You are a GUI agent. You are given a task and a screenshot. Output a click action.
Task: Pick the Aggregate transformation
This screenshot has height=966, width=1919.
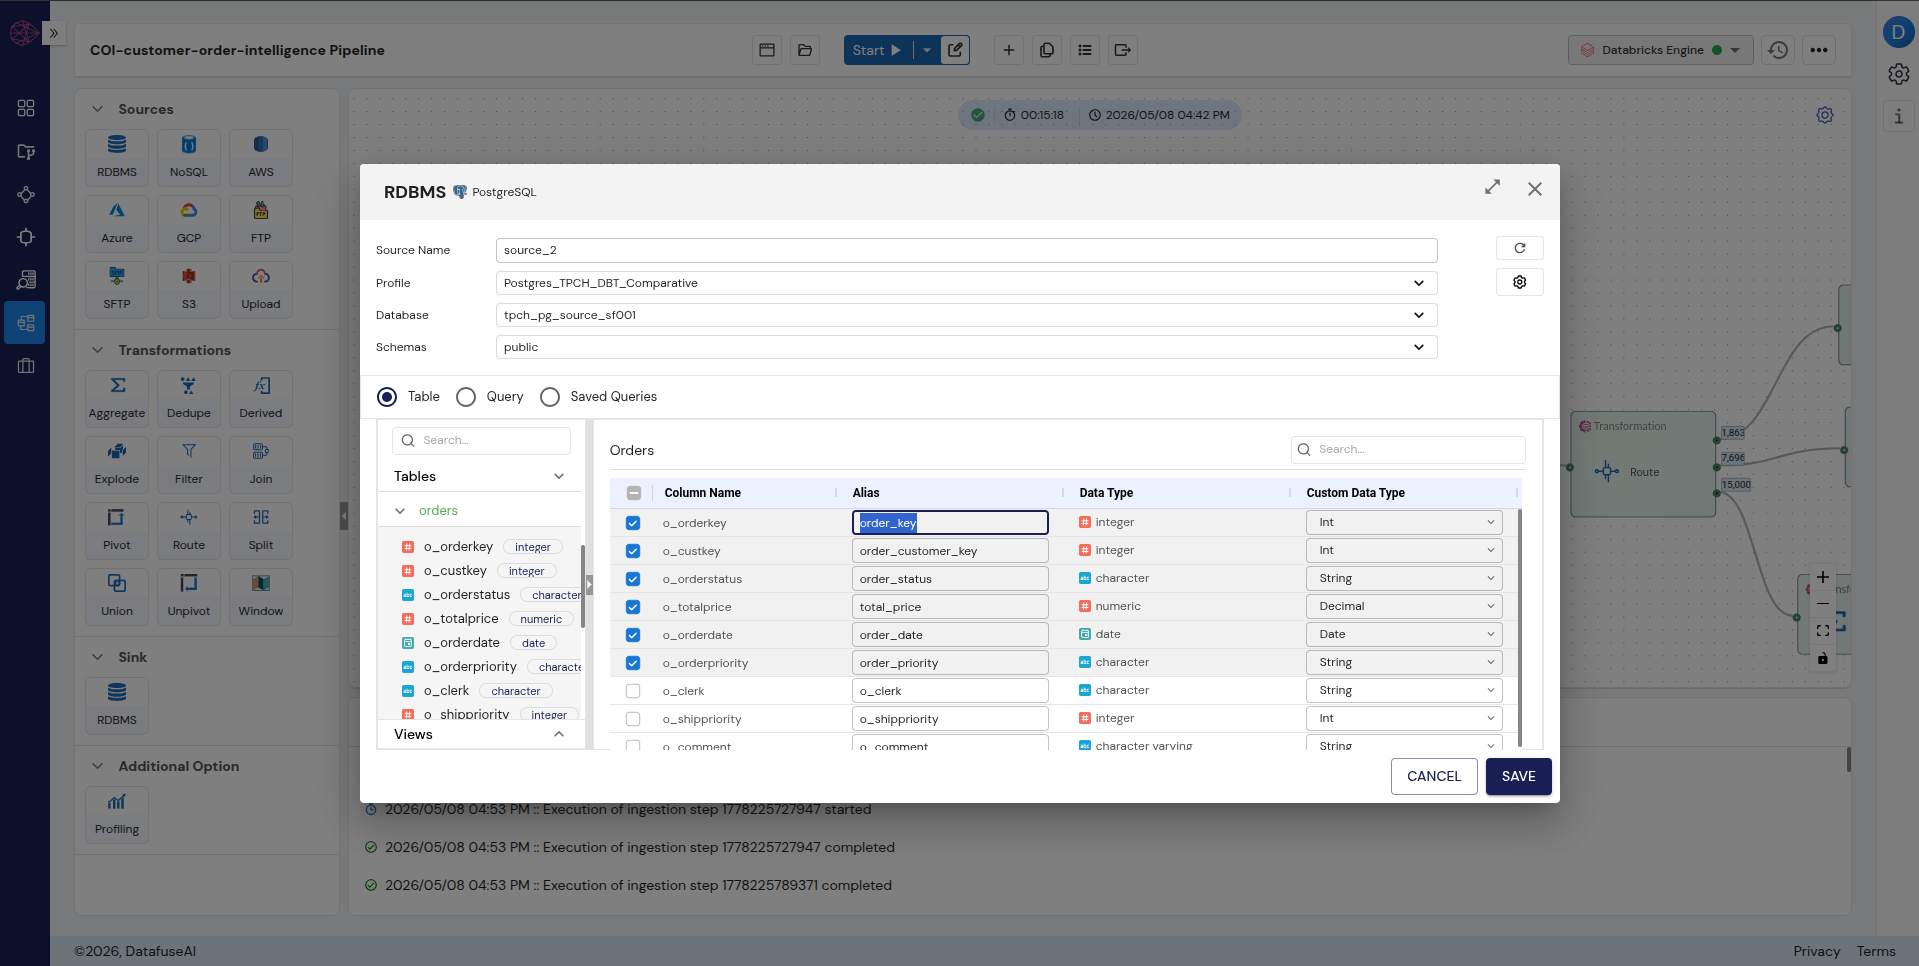(117, 397)
